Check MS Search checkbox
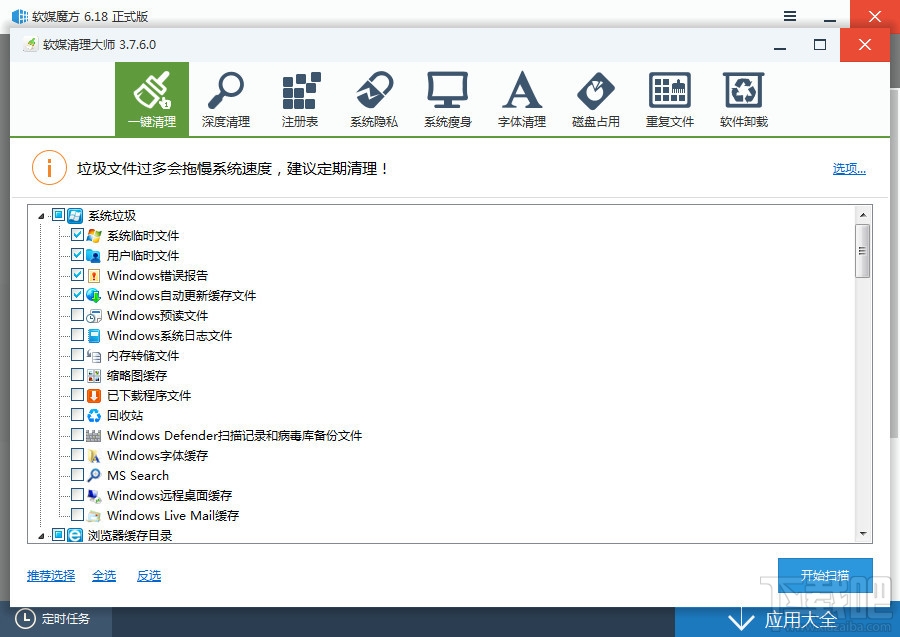The width and height of the screenshot is (900, 637). click(x=77, y=475)
